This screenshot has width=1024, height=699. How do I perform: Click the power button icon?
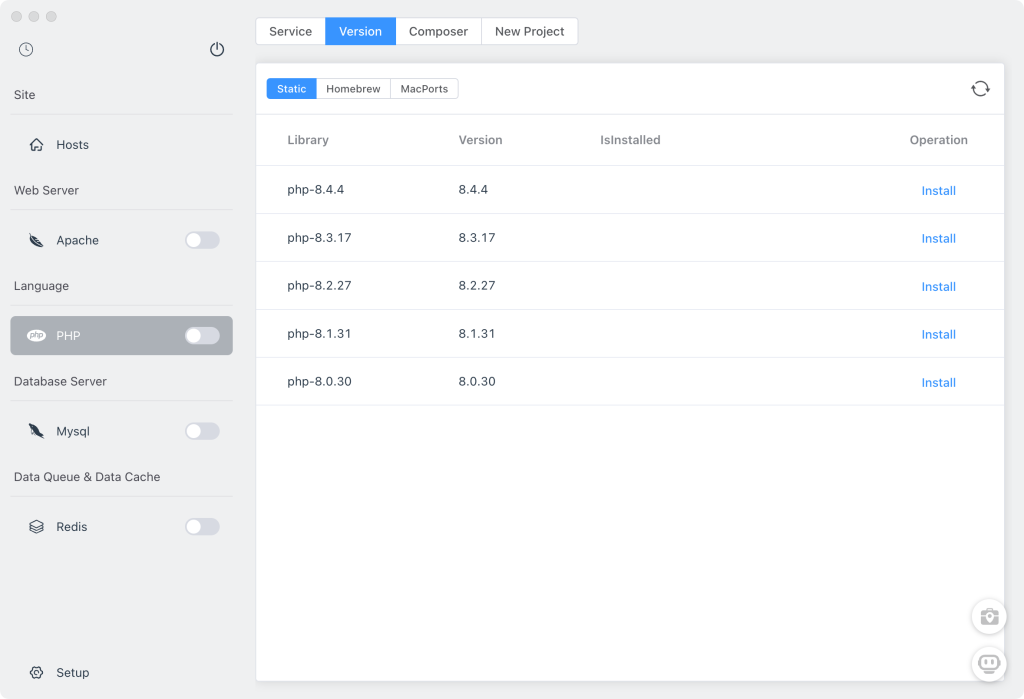[x=217, y=49]
